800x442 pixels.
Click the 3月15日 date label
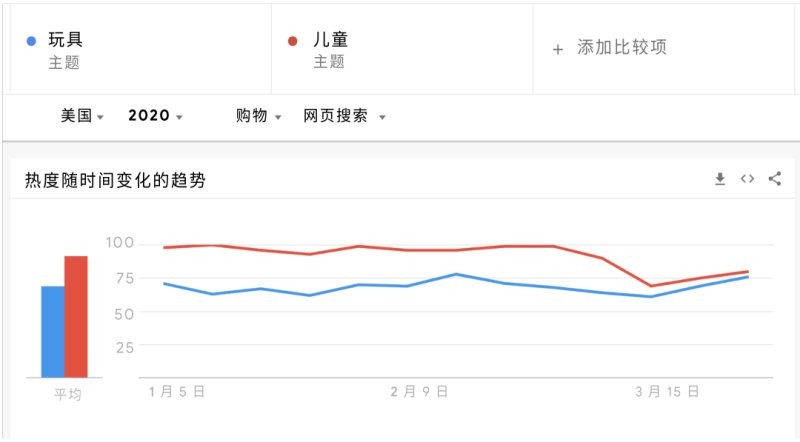667,392
